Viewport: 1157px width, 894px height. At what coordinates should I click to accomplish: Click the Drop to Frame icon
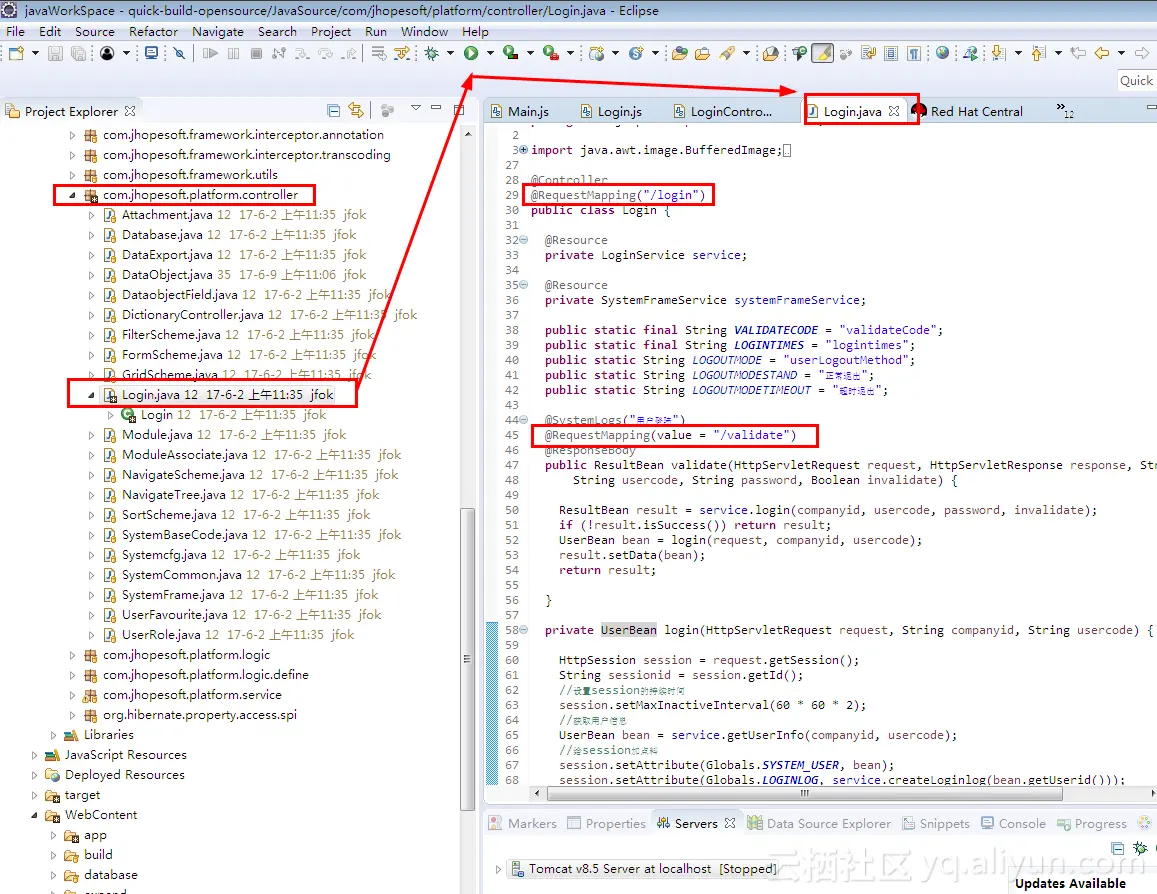379,53
